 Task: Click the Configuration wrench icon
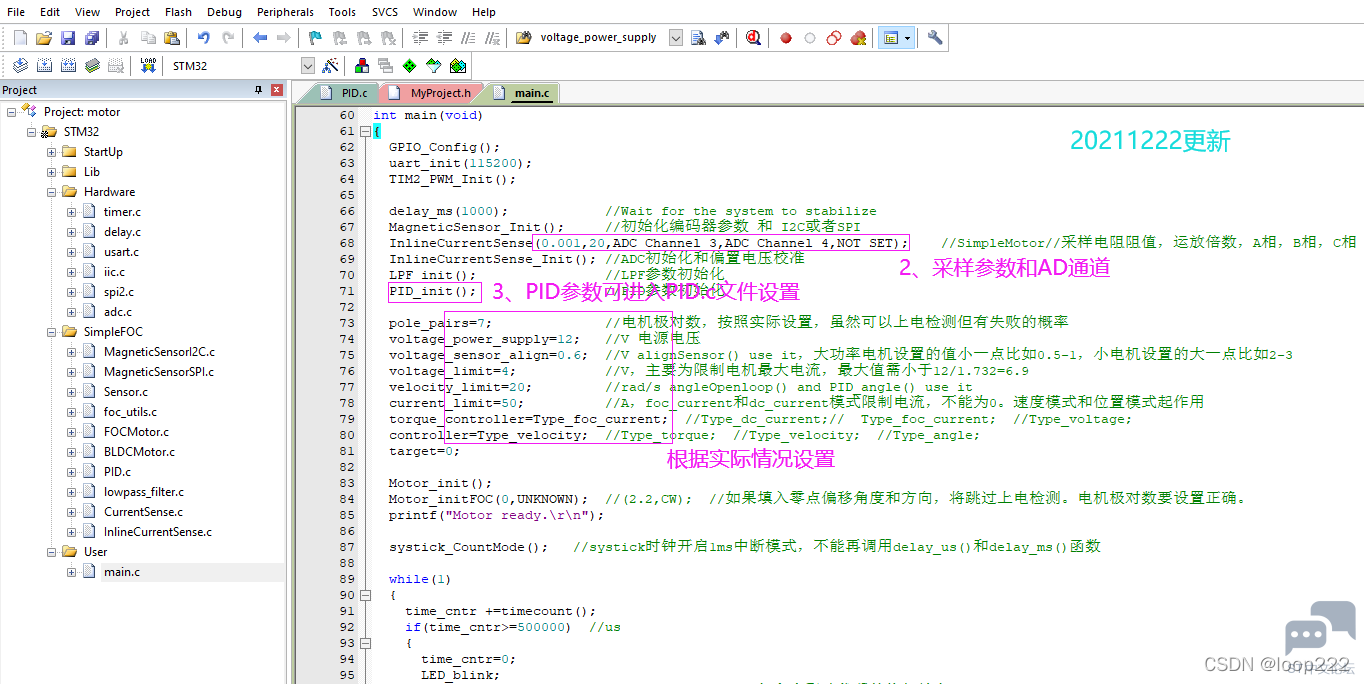[x=935, y=38]
